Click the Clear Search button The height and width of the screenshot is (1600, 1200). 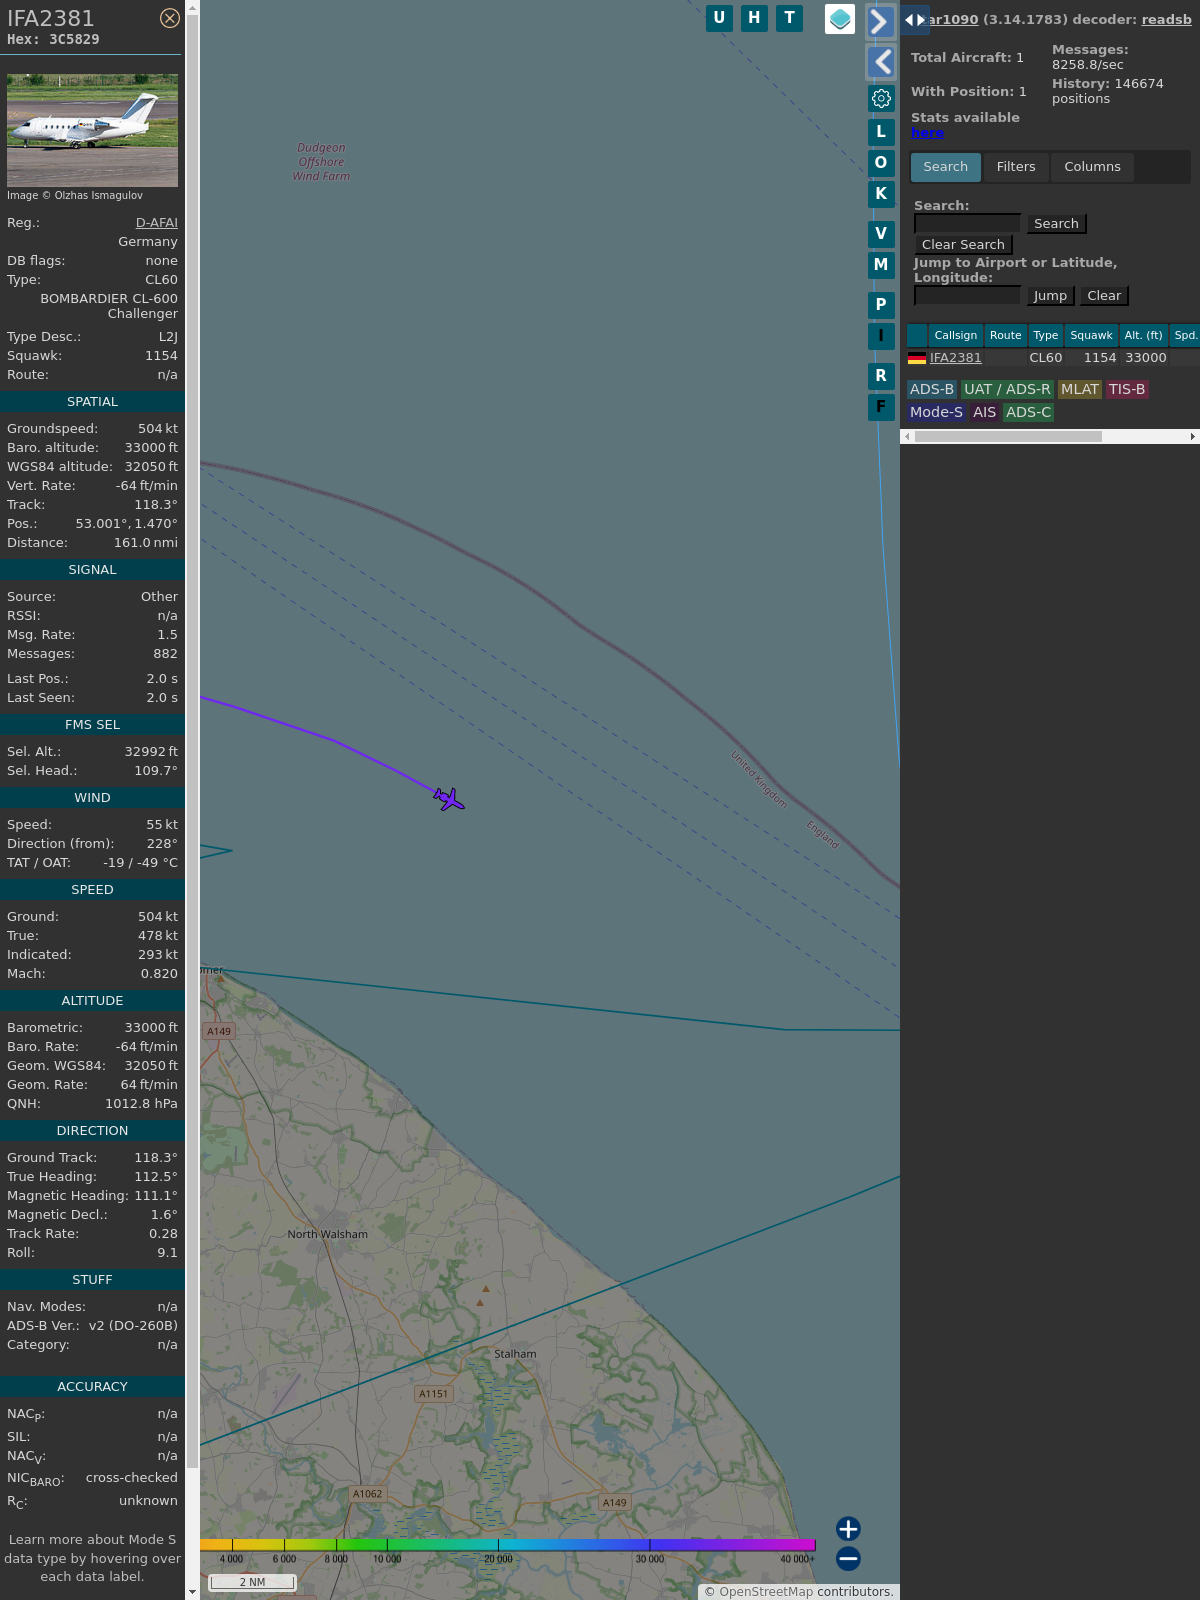coord(963,245)
